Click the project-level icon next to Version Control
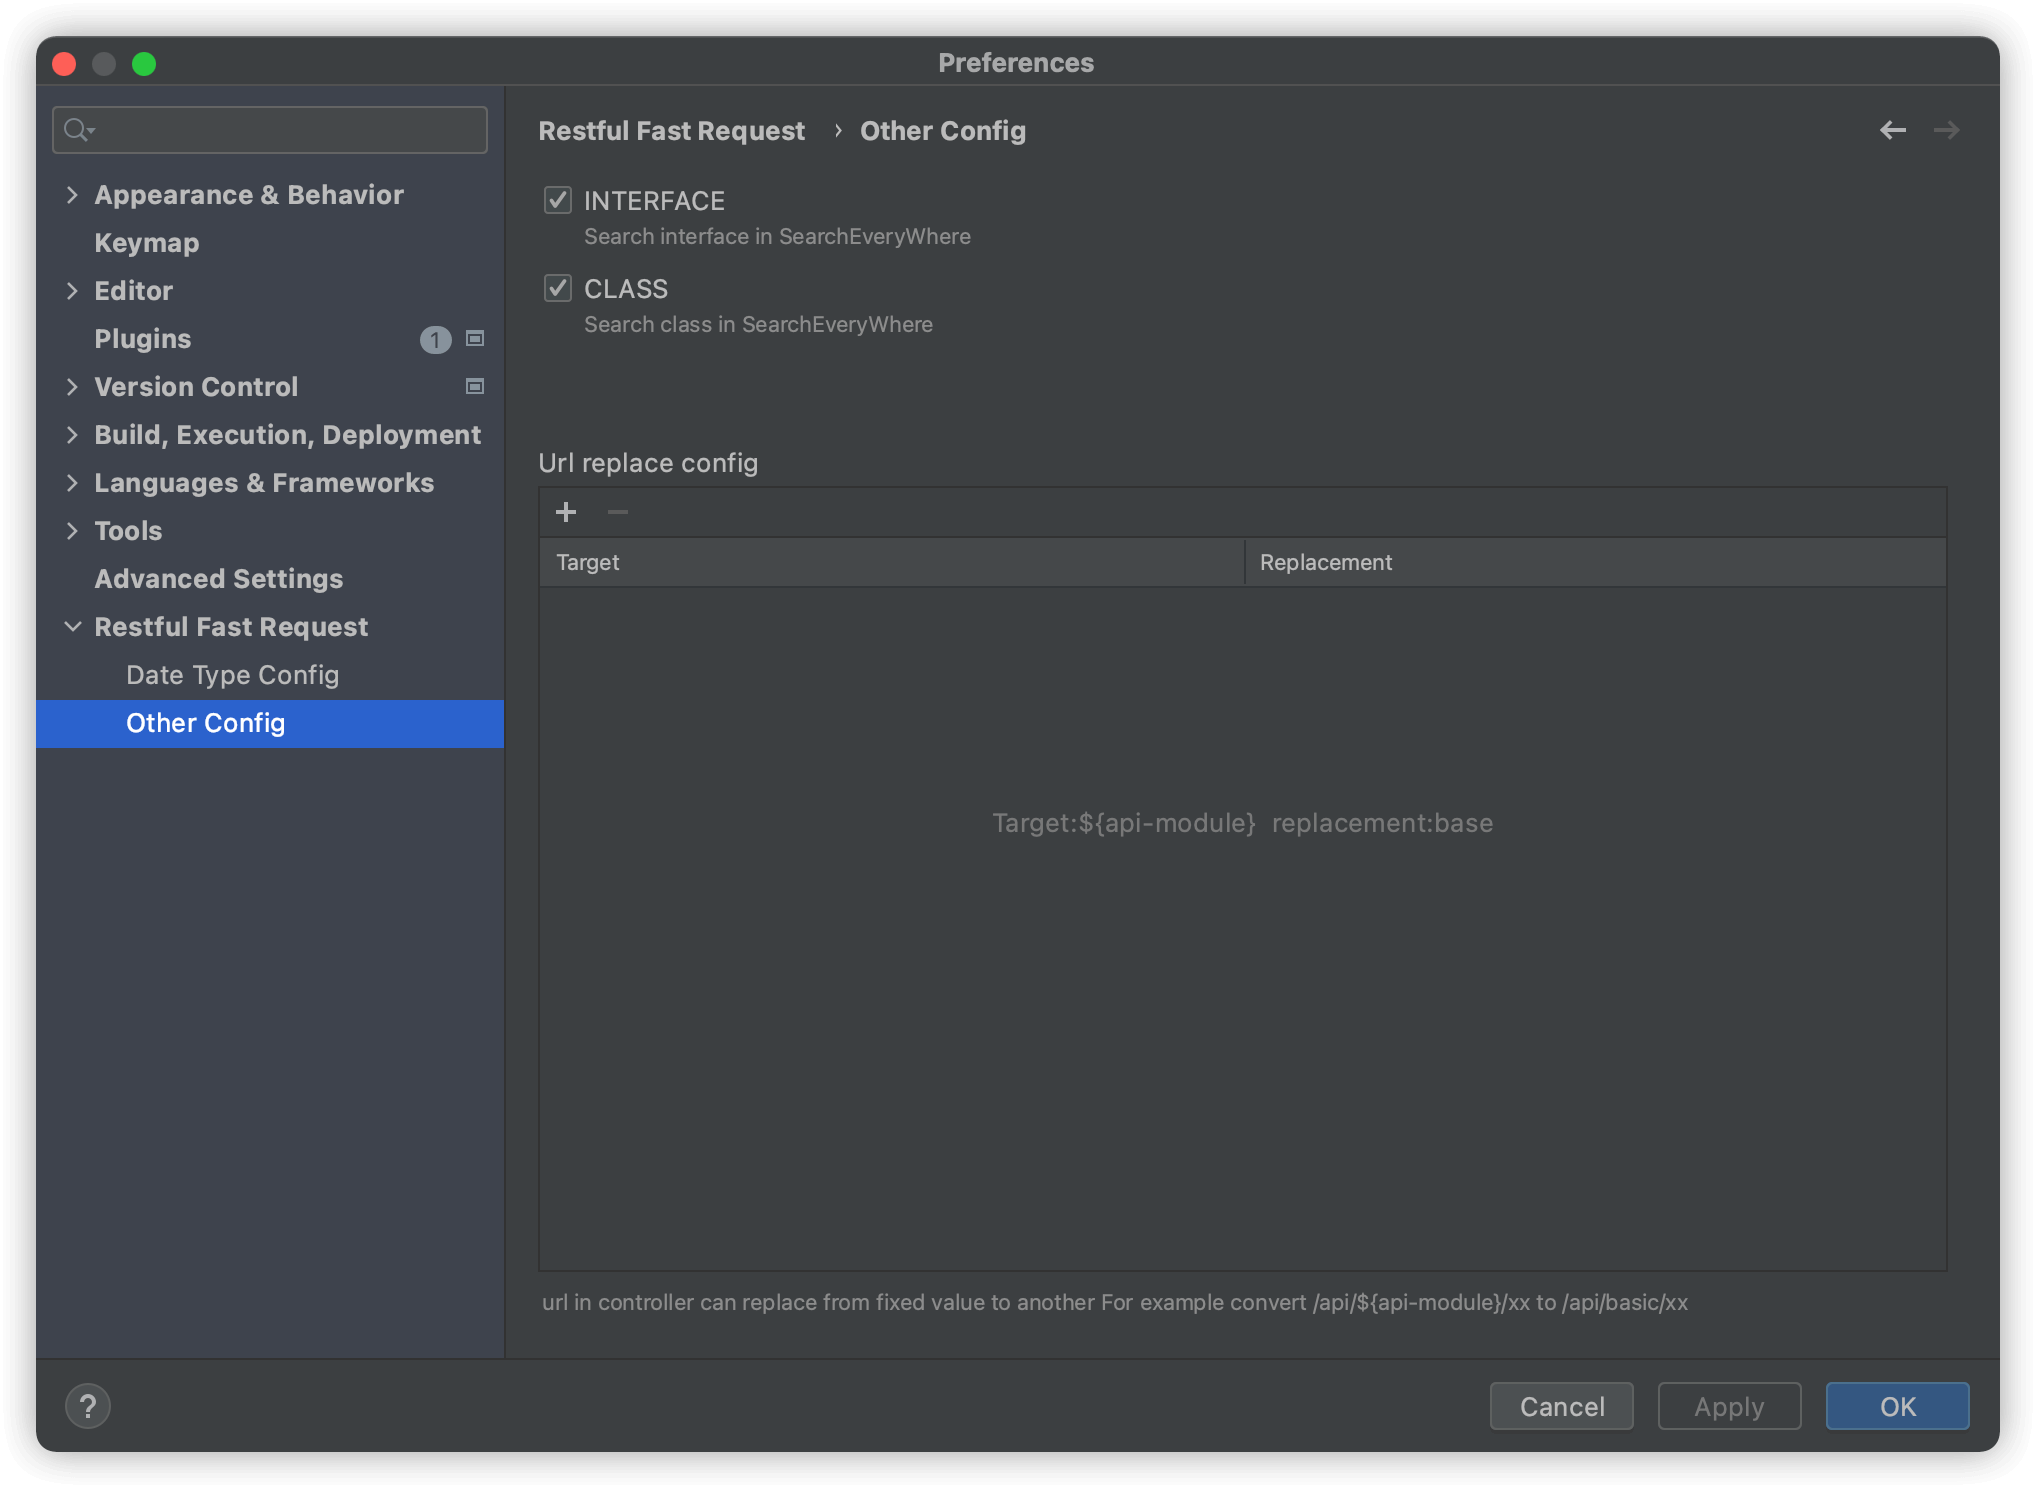The height and width of the screenshot is (1488, 2036). point(475,387)
